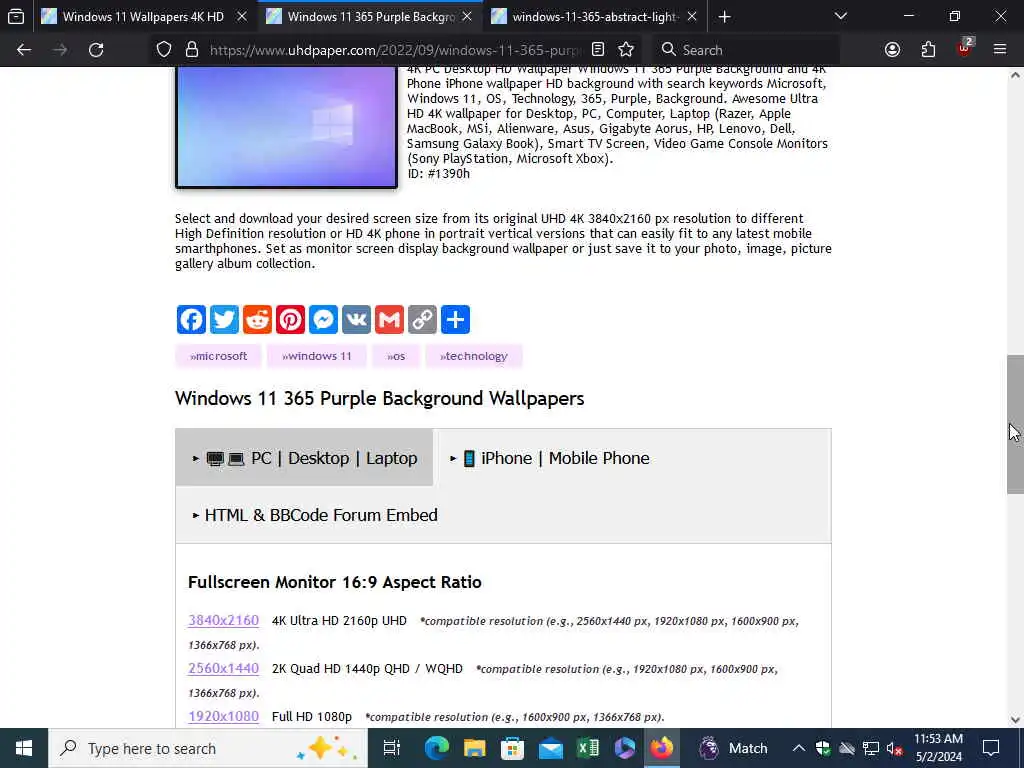Image resolution: width=1024 pixels, height=768 pixels.
Task: Close the windows-11-365-abstract-light tab
Action: coord(692,17)
